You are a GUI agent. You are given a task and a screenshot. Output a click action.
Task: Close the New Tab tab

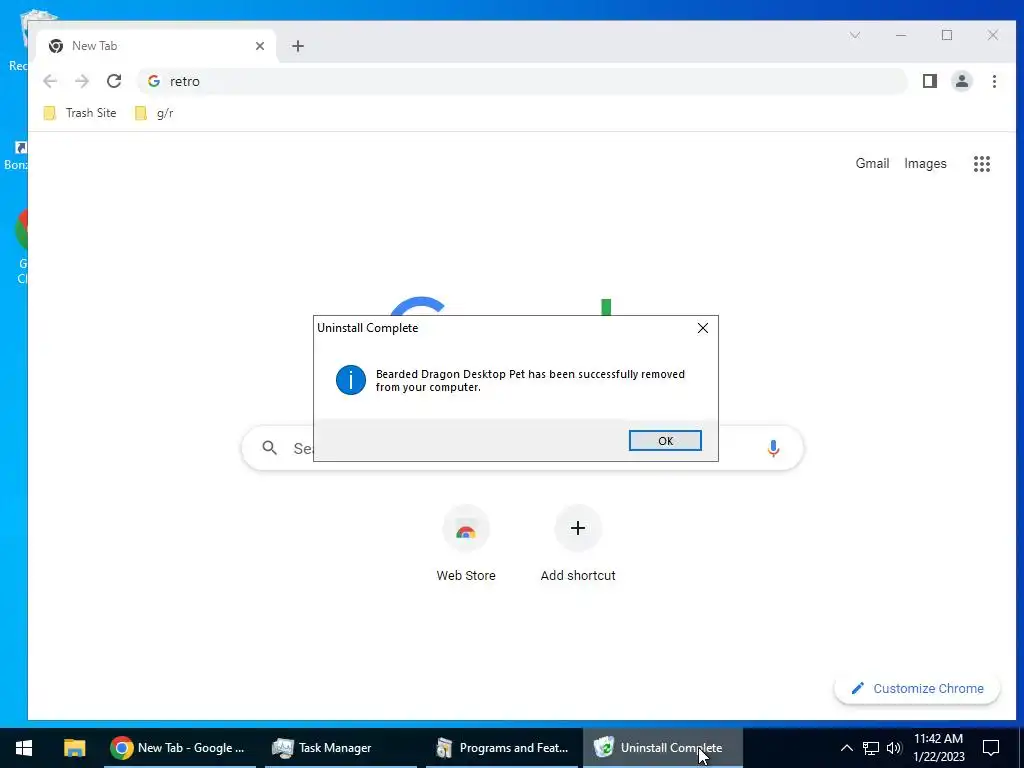pyautogui.click(x=260, y=46)
